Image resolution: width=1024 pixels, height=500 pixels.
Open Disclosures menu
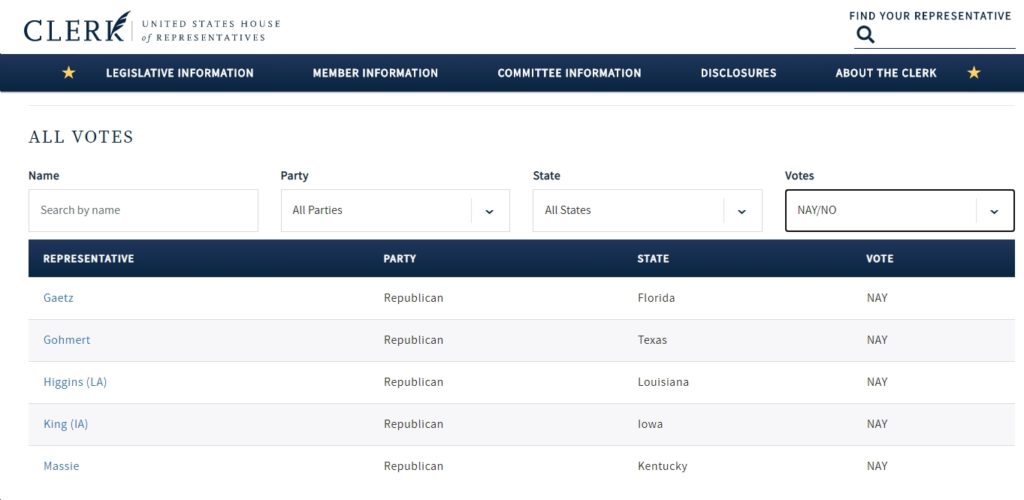click(x=739, y=73)
